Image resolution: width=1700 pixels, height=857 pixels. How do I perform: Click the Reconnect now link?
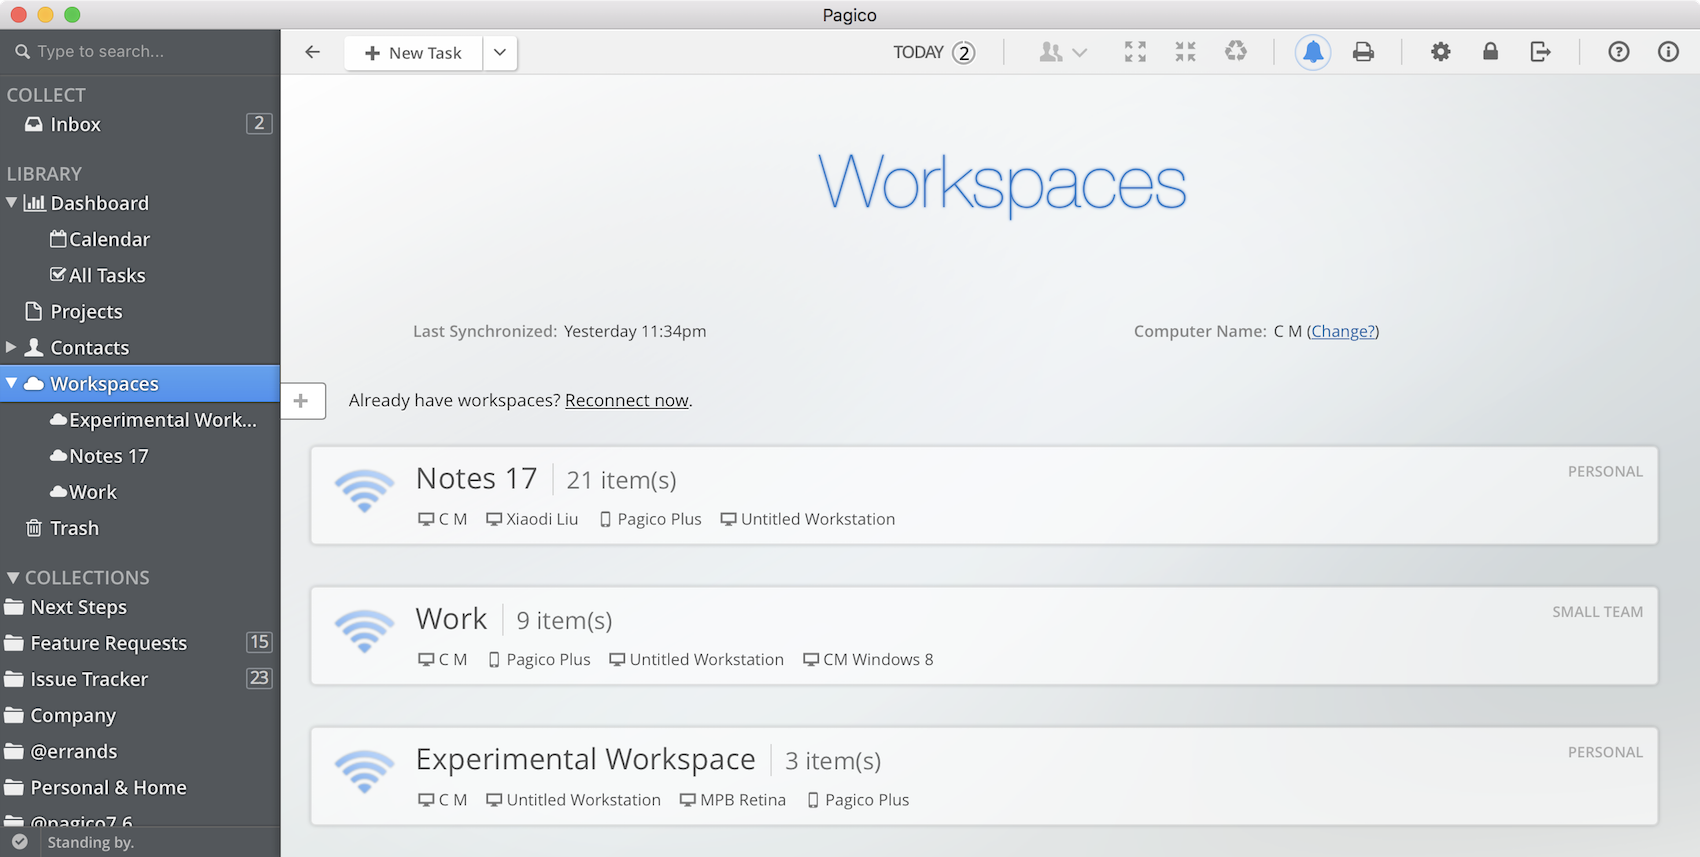[x=627, y=400]
